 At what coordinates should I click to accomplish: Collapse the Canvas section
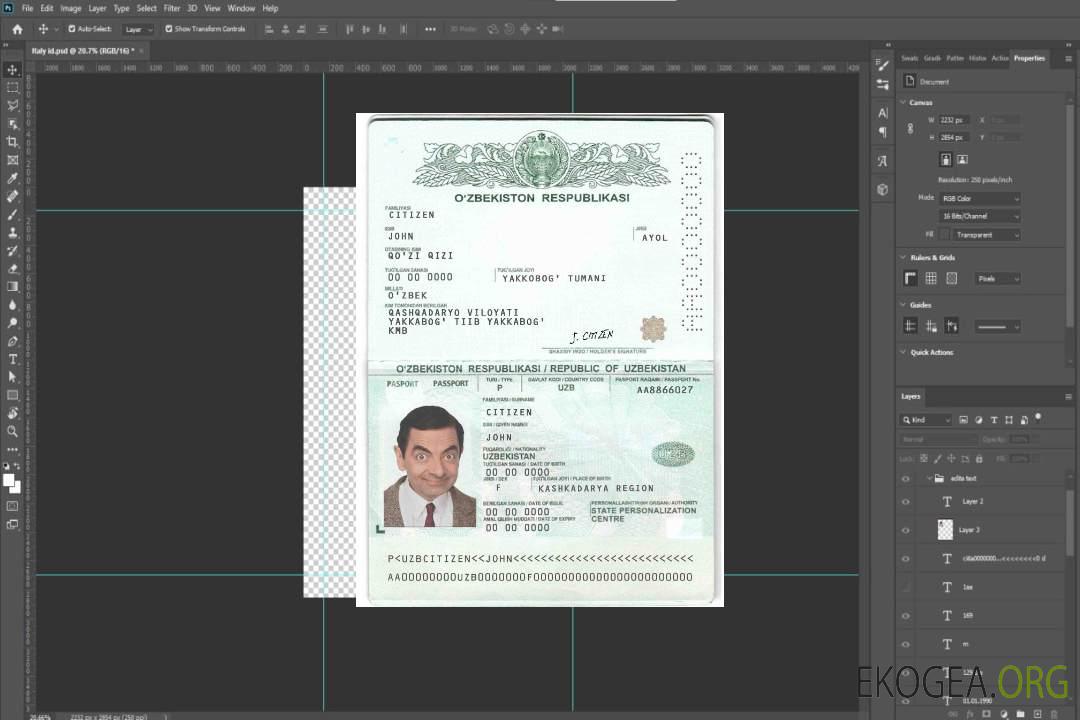tap(903, 102)
